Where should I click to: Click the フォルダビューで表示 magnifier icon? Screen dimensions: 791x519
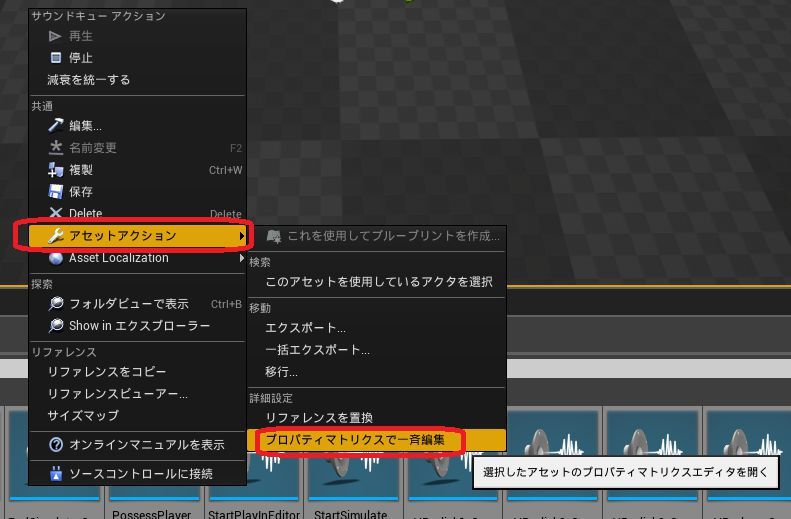56,303
